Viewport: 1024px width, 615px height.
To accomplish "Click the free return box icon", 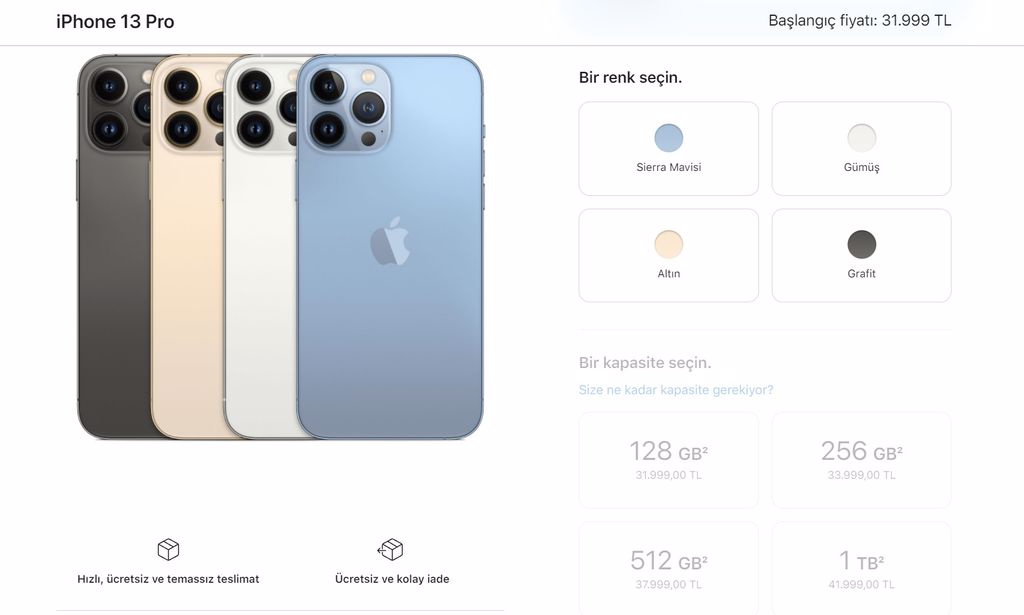I will point(391,550).
